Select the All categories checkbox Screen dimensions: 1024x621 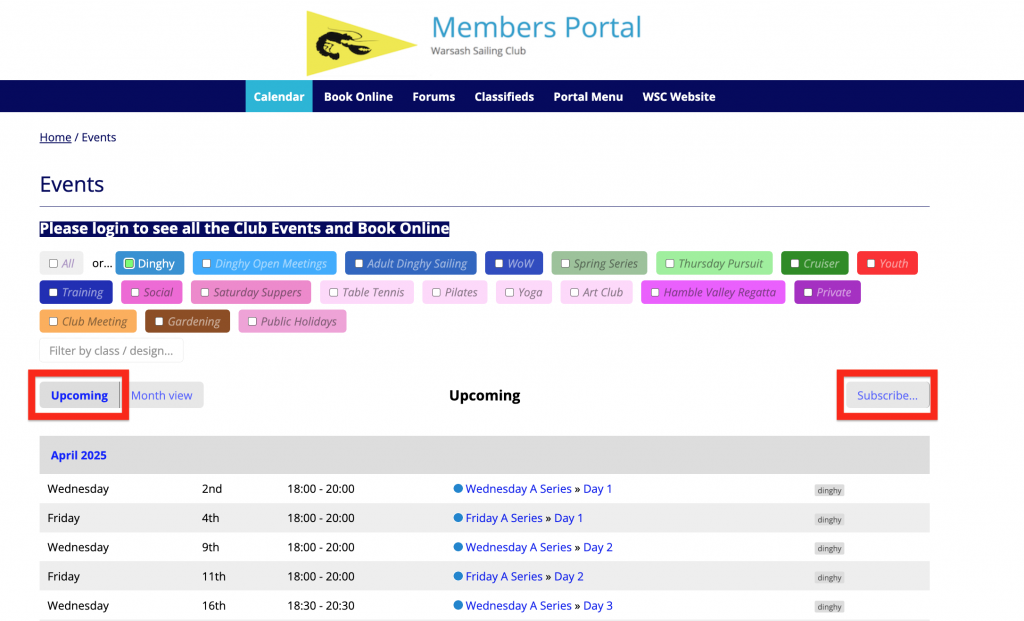coord(53,264)
